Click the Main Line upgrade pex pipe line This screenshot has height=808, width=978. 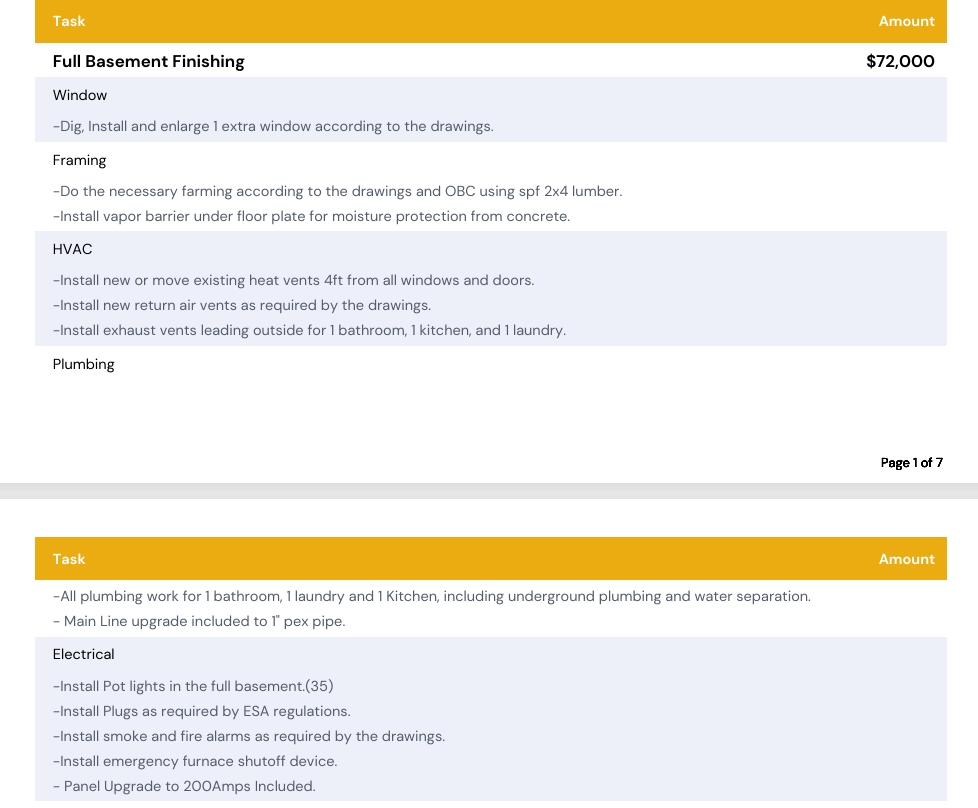(199, 621)
